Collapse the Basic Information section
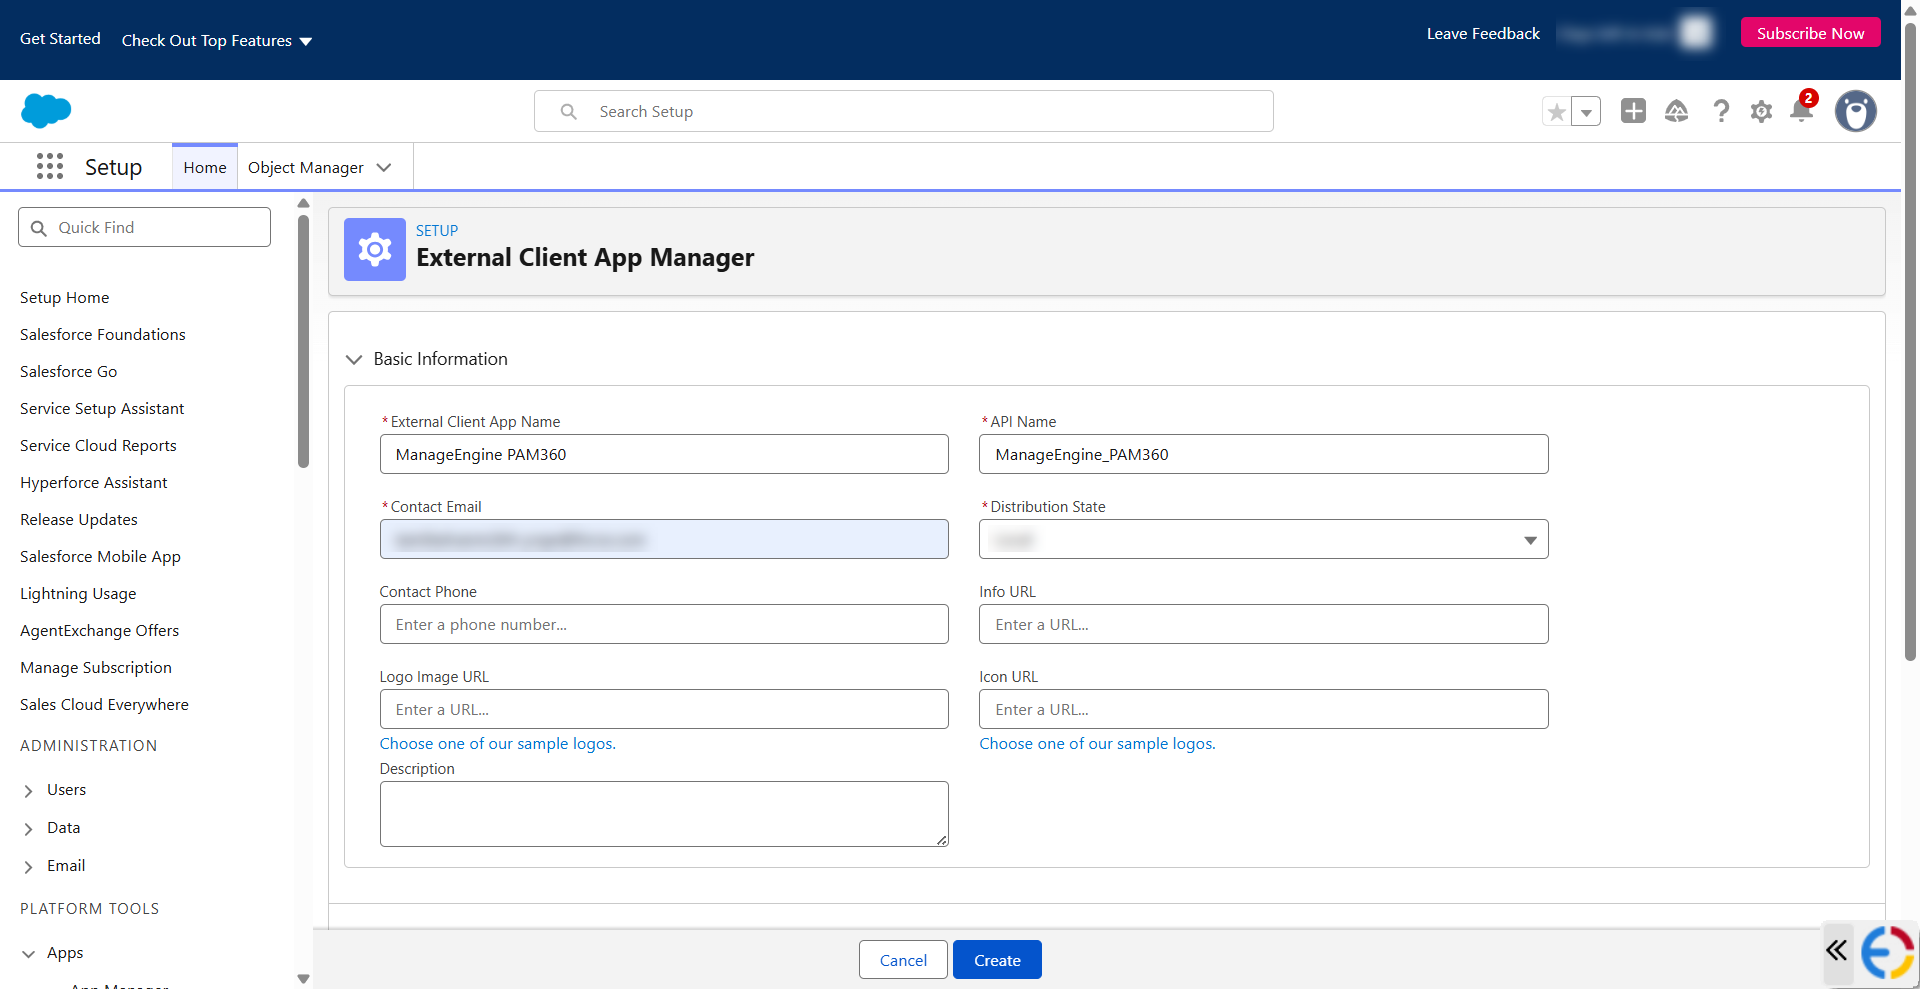Screen dimensions: 1920x989 pyautogui.click(x=354, y=359)
